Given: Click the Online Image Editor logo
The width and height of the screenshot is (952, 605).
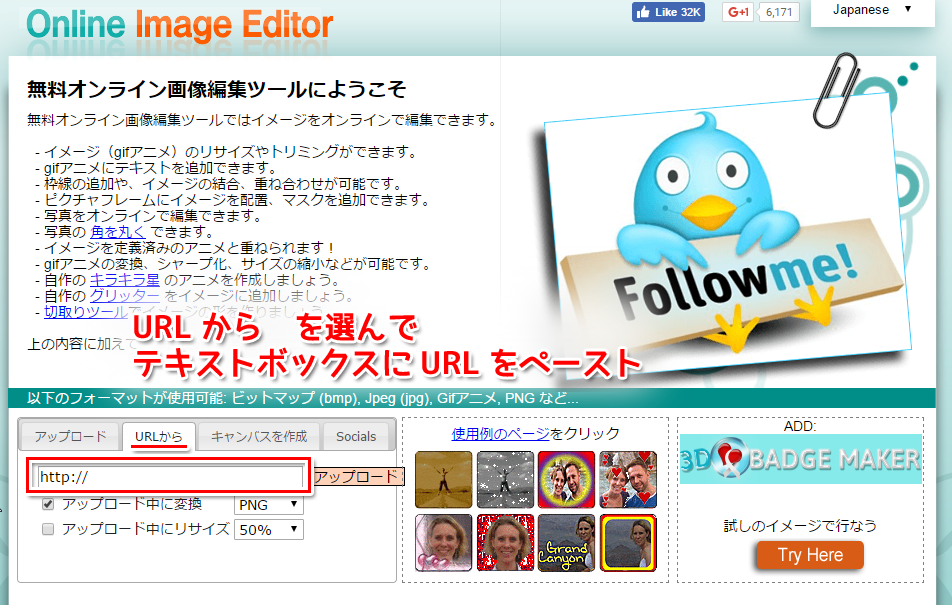Looking at the screenshot, I should 180,24.
